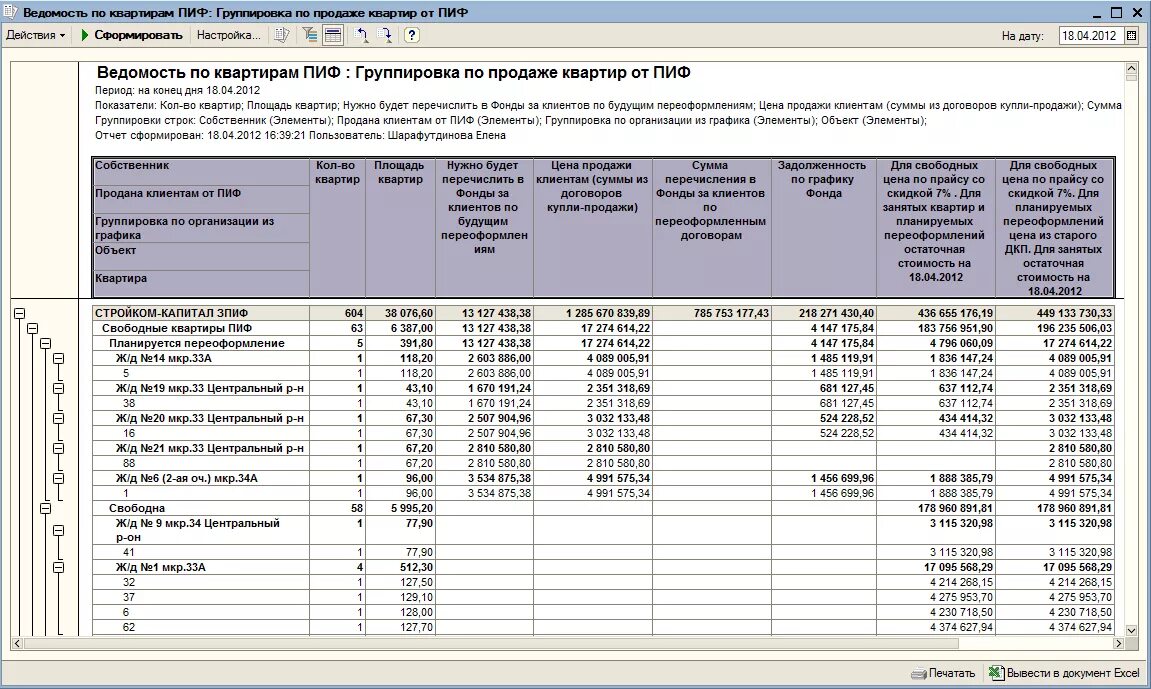Toggle the table header panel icon
This screenshot has height=689, width=1151.
(x=333, y=34)
